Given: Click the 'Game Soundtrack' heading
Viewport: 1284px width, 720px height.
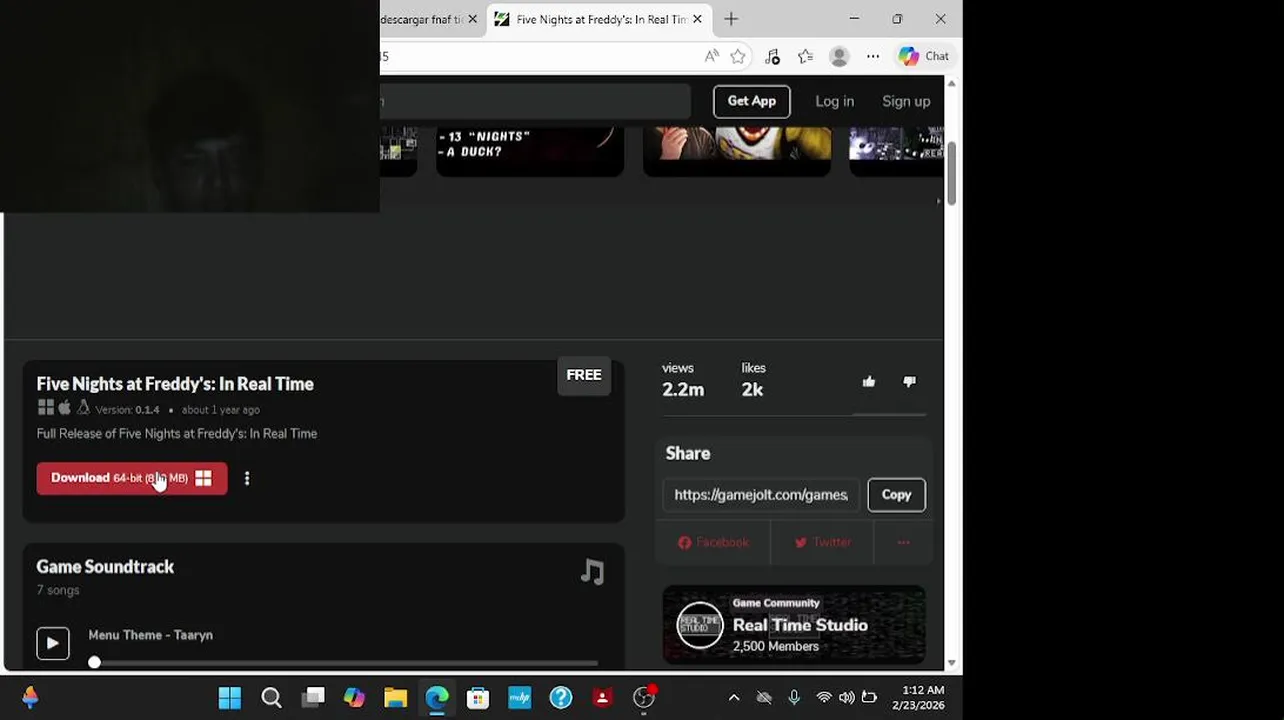Looking at the screenshot, I should 105,567.
